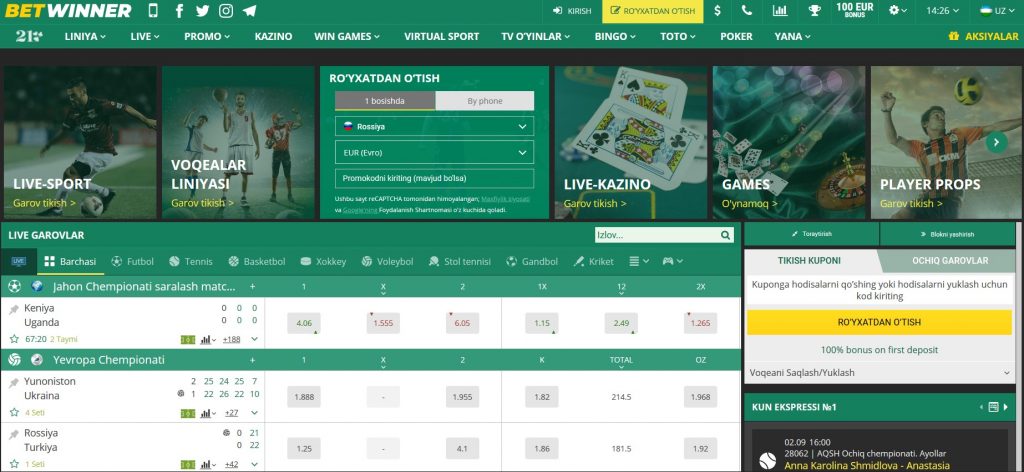Open Yunoniston Ukraina statistics chart icon
Image resolution: width=1024 pixels, height=472 pixels.
point(208,413)
